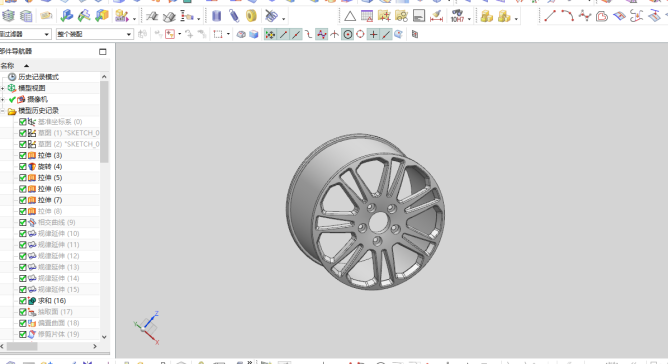Click the heart-shaped curve icon
Screen dimensions: 668x364
(x=602, y=16)
